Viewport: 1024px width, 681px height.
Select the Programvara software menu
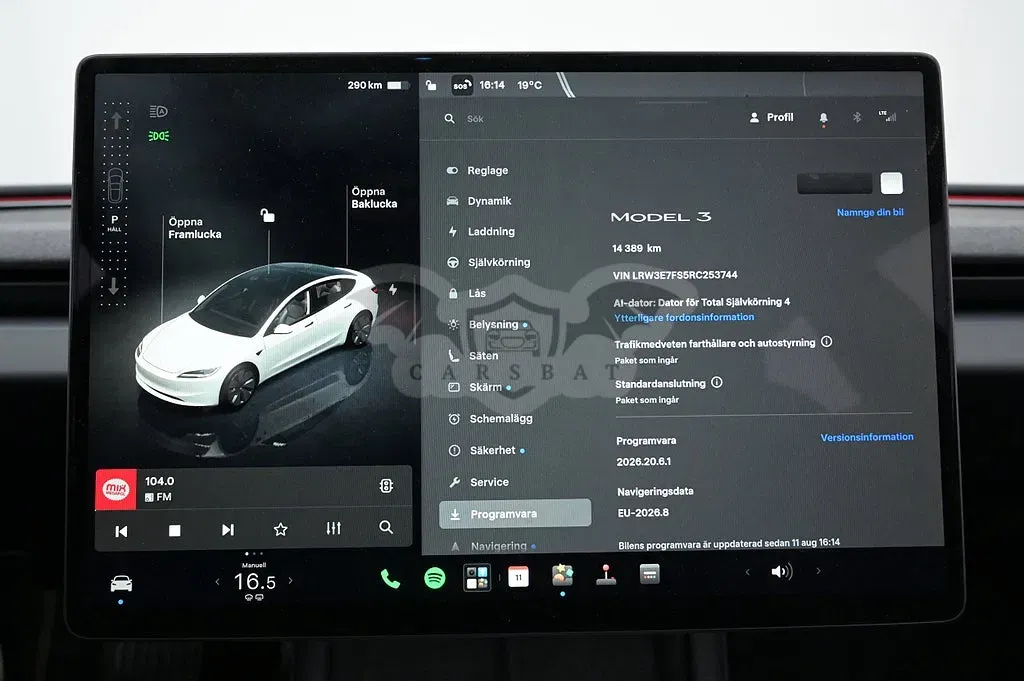[515, 514]
